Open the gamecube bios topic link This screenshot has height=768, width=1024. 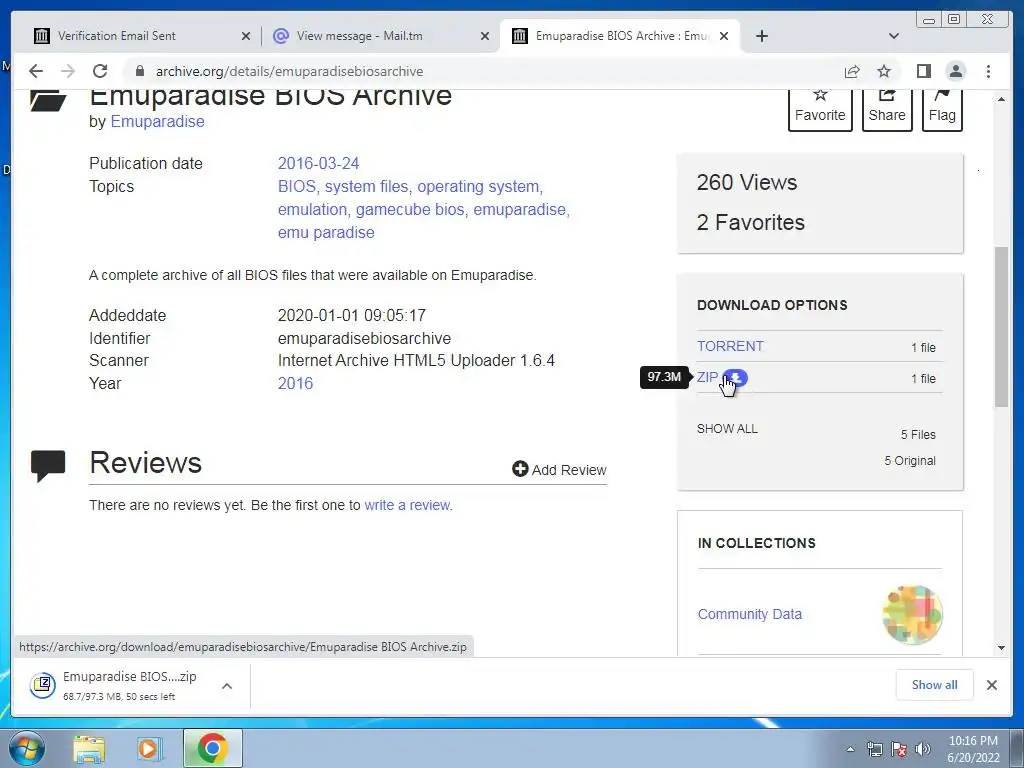click(410, 210)
